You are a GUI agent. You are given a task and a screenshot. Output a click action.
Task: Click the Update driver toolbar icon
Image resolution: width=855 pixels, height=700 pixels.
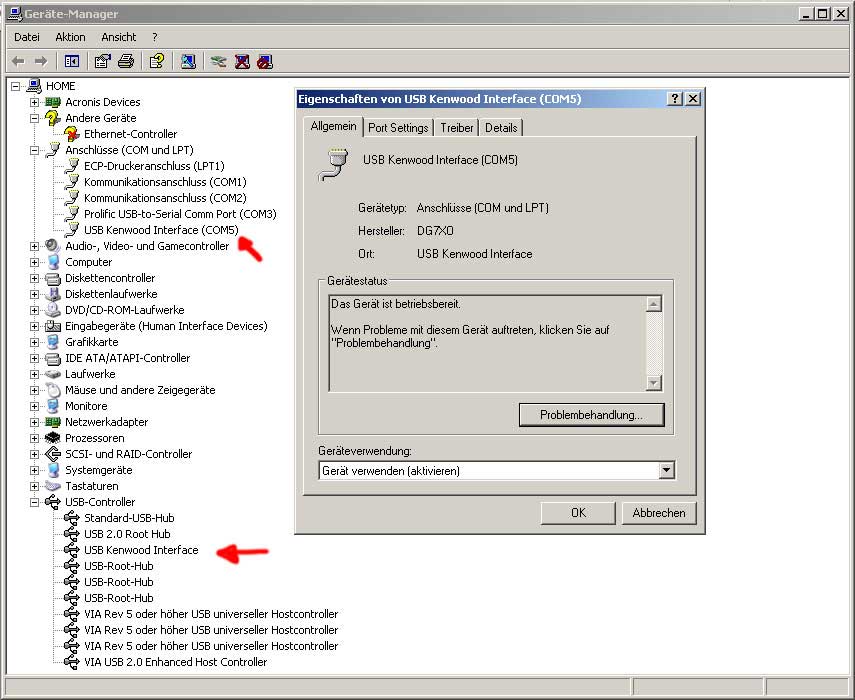click(218, 61)
